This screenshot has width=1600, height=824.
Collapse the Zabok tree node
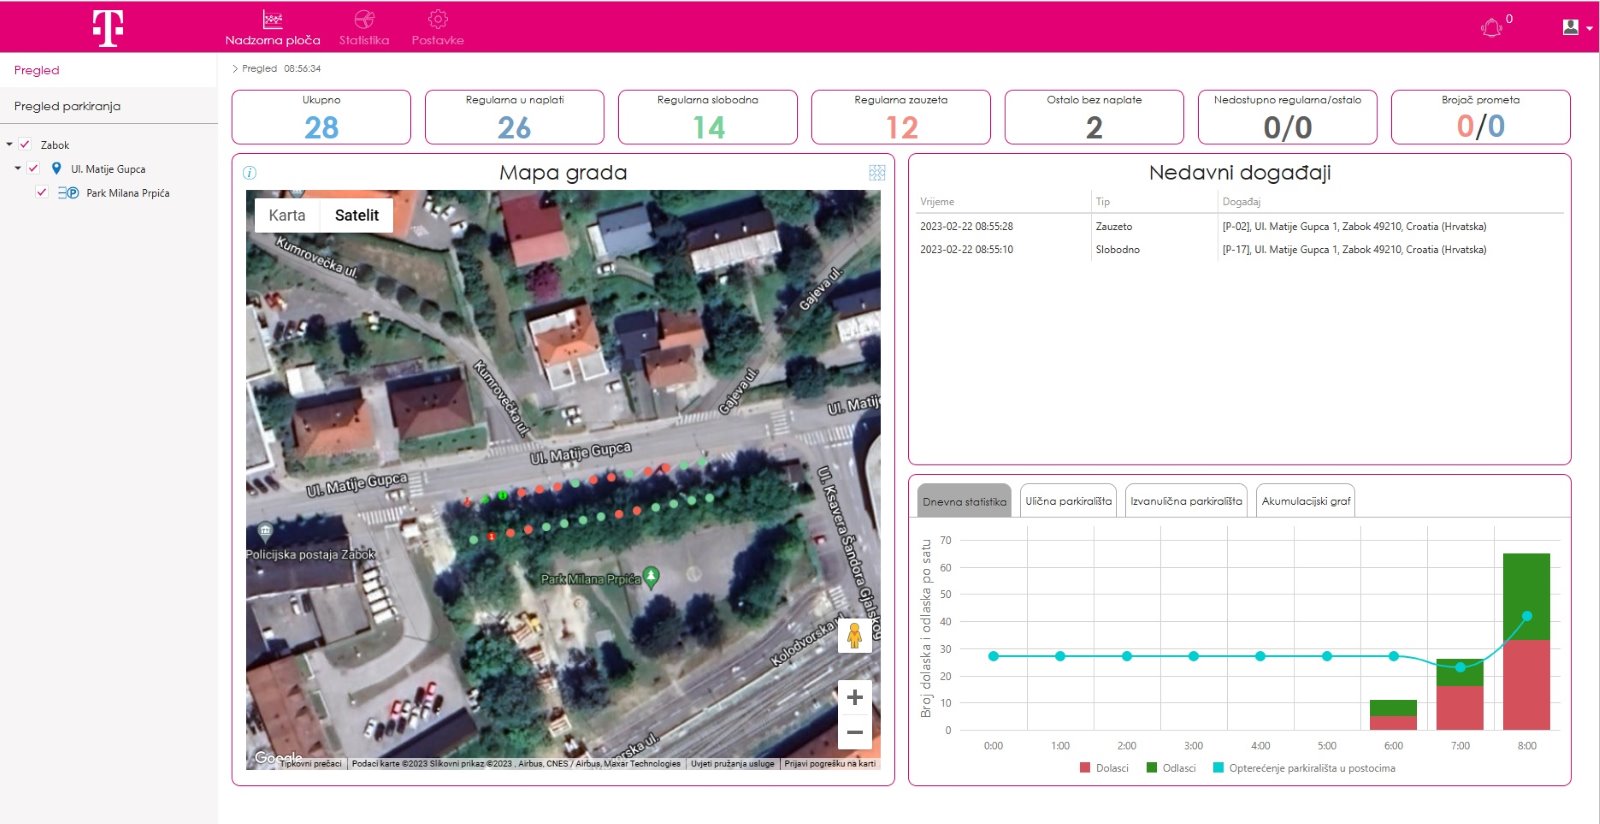coord(10,145)
